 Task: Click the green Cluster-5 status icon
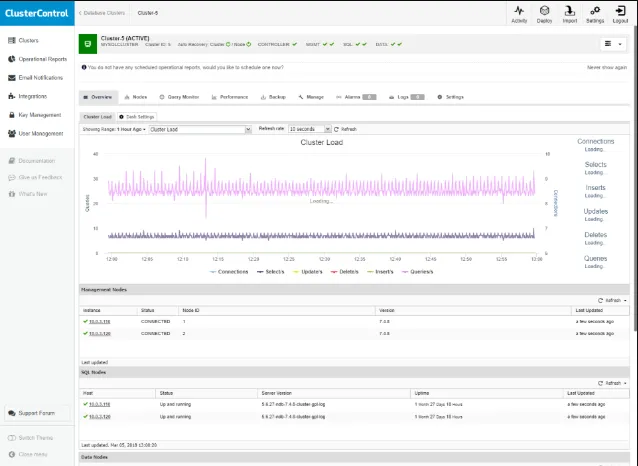click(x=87, y=44)
